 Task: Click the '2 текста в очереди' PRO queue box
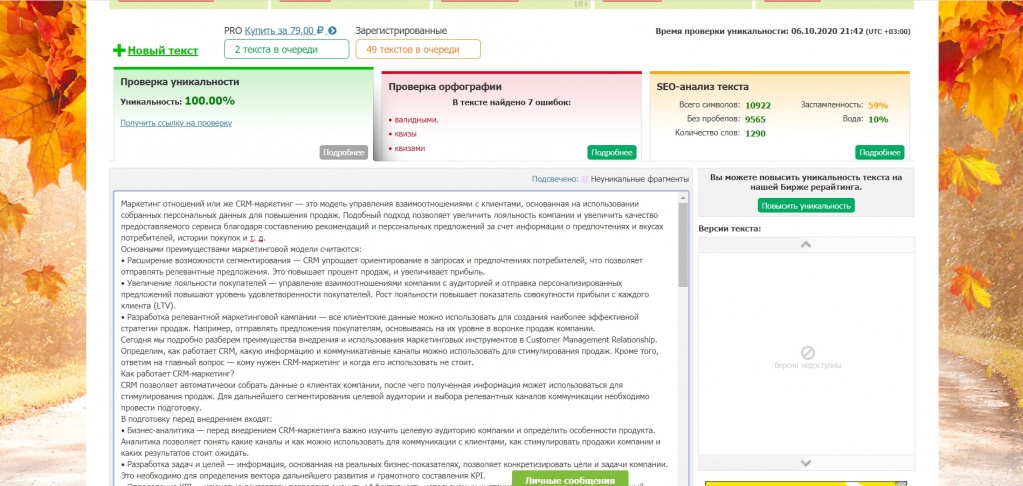coord(286,49)
